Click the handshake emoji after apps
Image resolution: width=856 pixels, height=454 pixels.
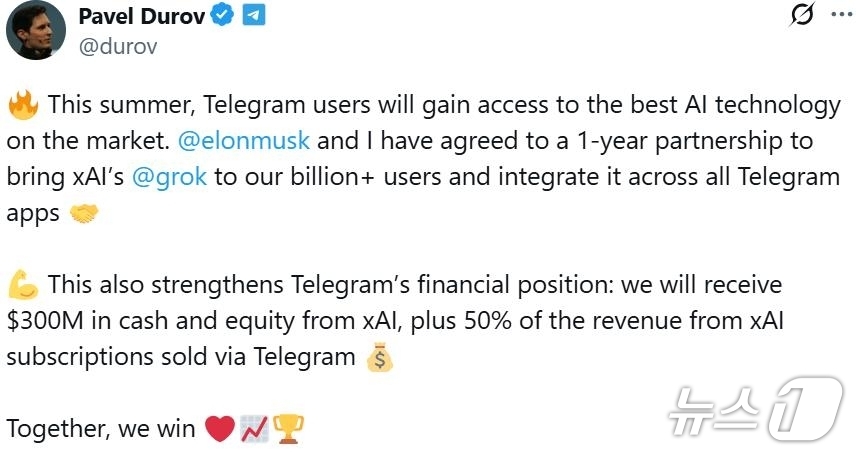[x=84, y=213]
